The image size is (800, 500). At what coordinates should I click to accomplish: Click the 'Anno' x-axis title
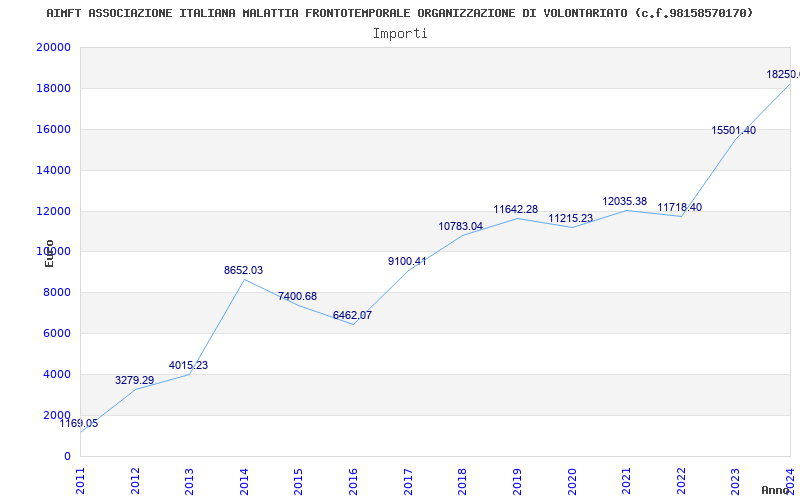[774, 491]
